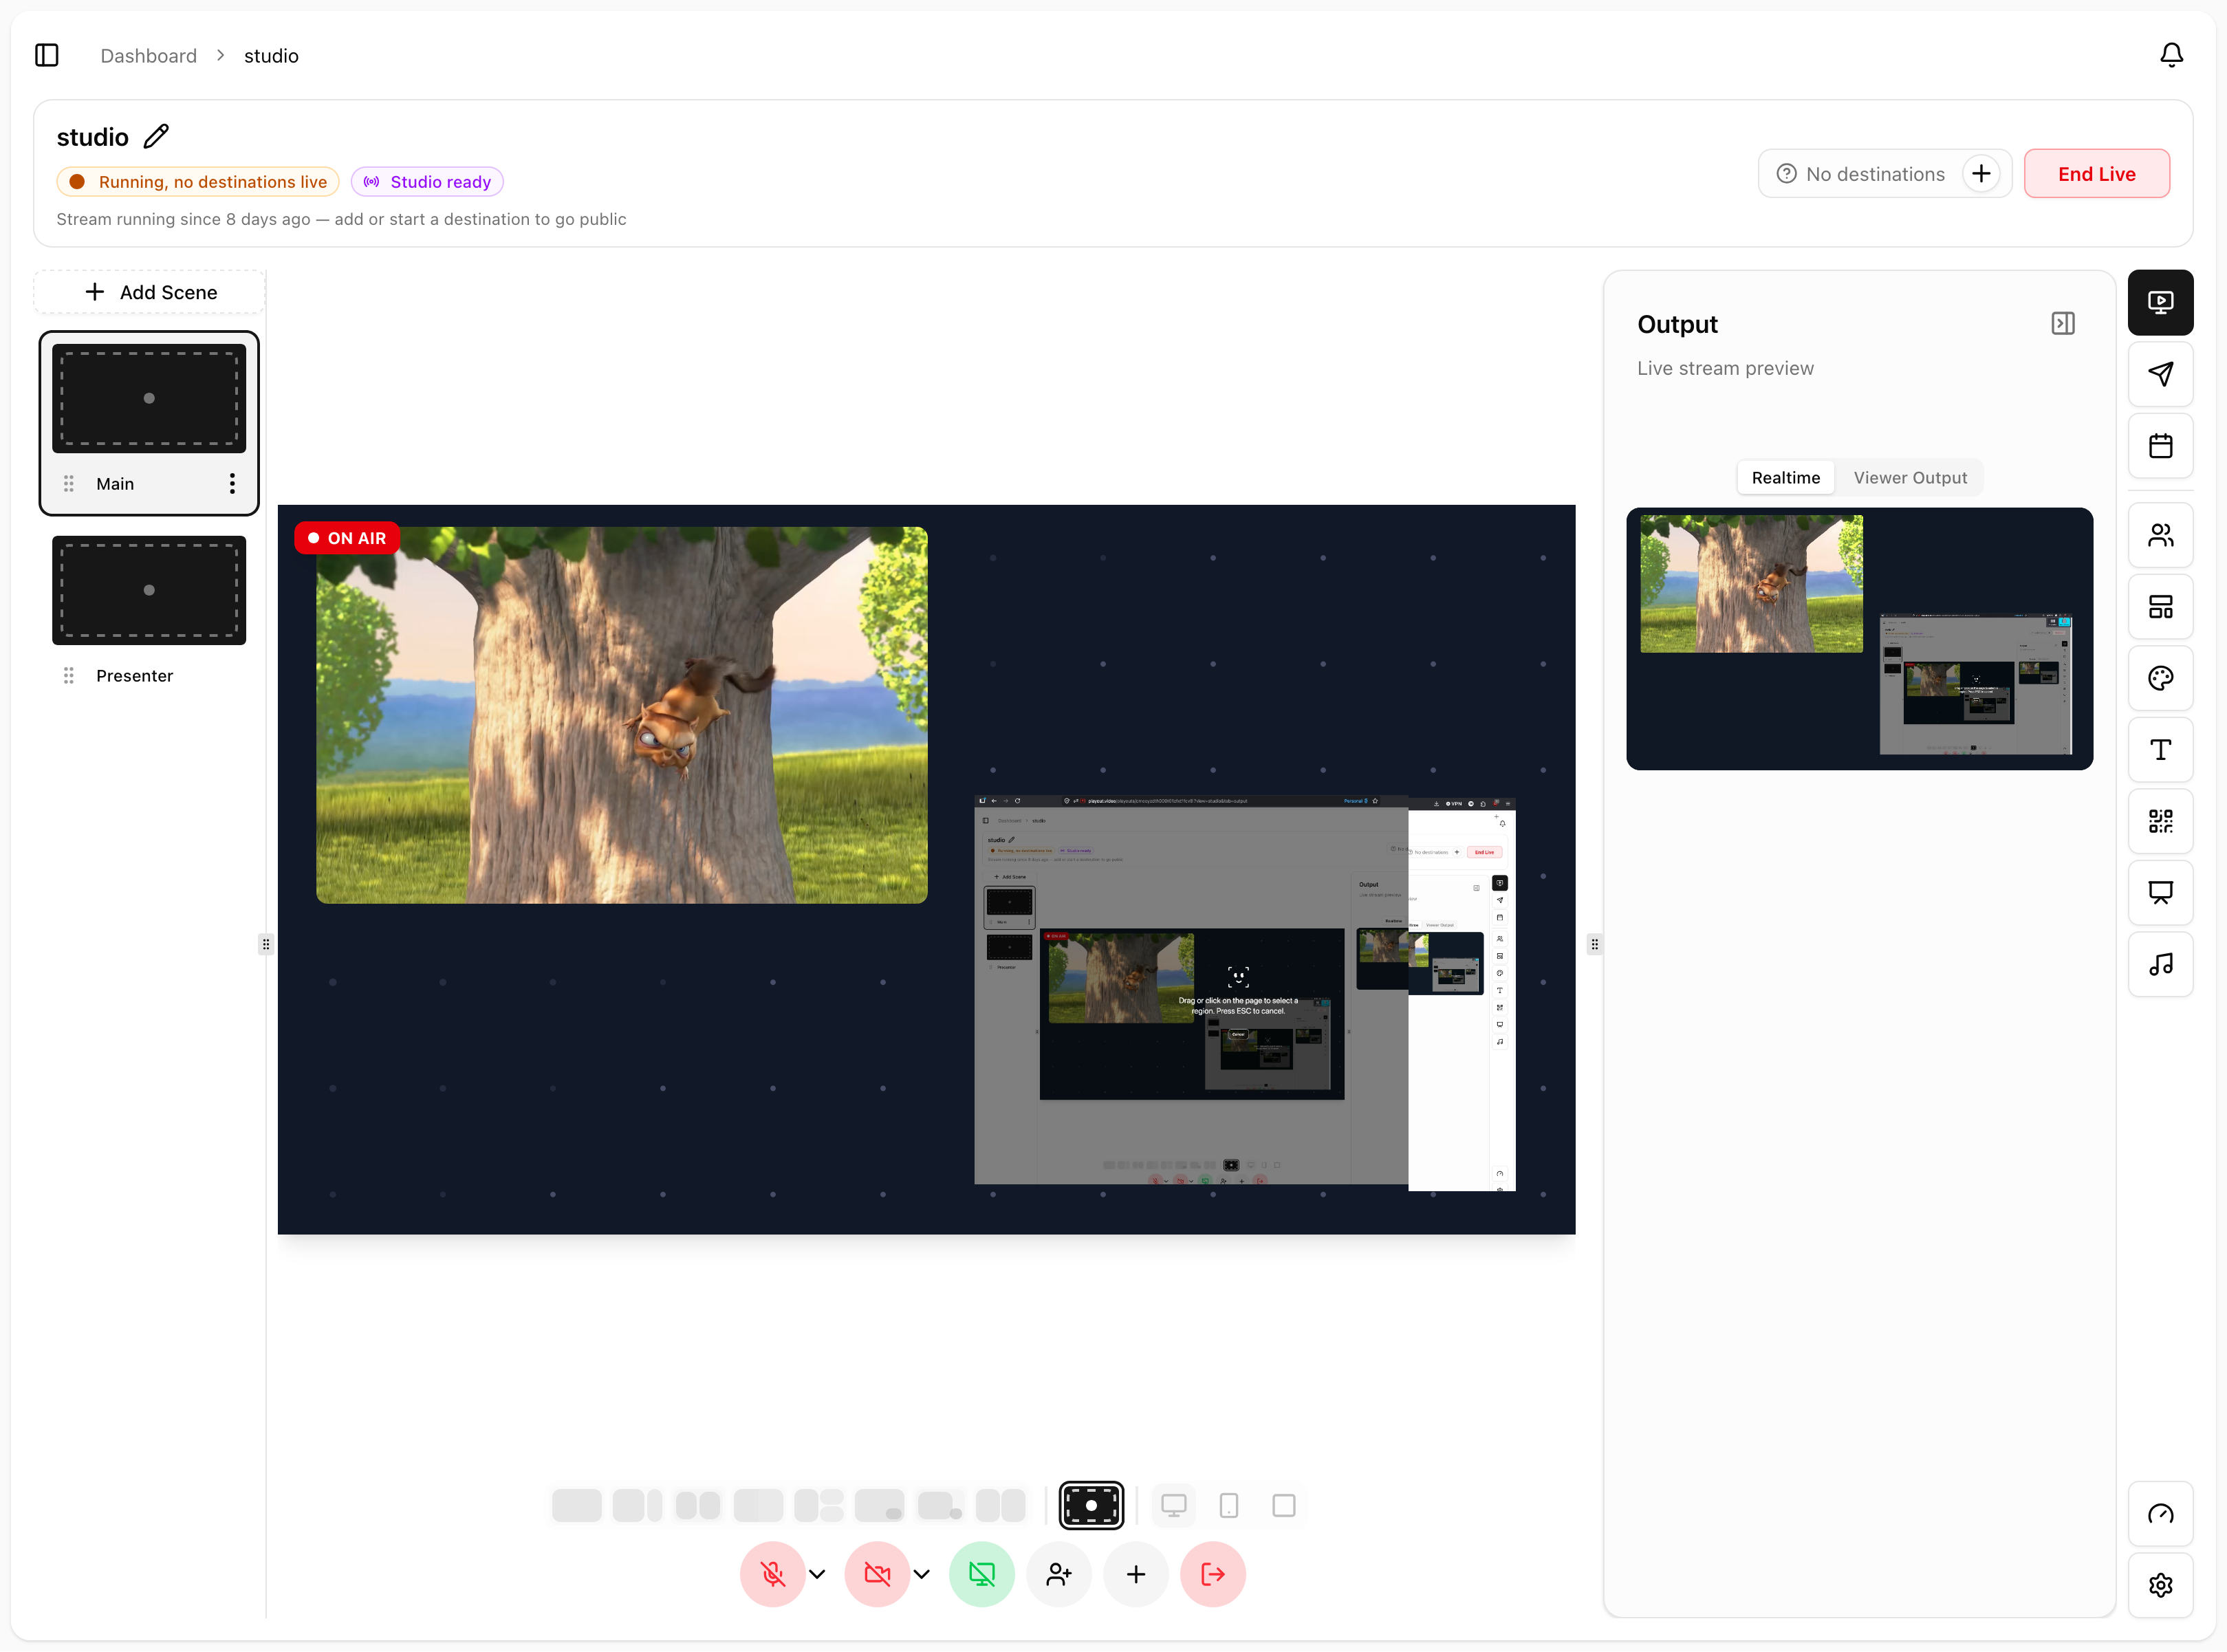Select the desktop landscape aspect option
Screen dimensions: 2227x1652
click(x=1173, y=1505)
